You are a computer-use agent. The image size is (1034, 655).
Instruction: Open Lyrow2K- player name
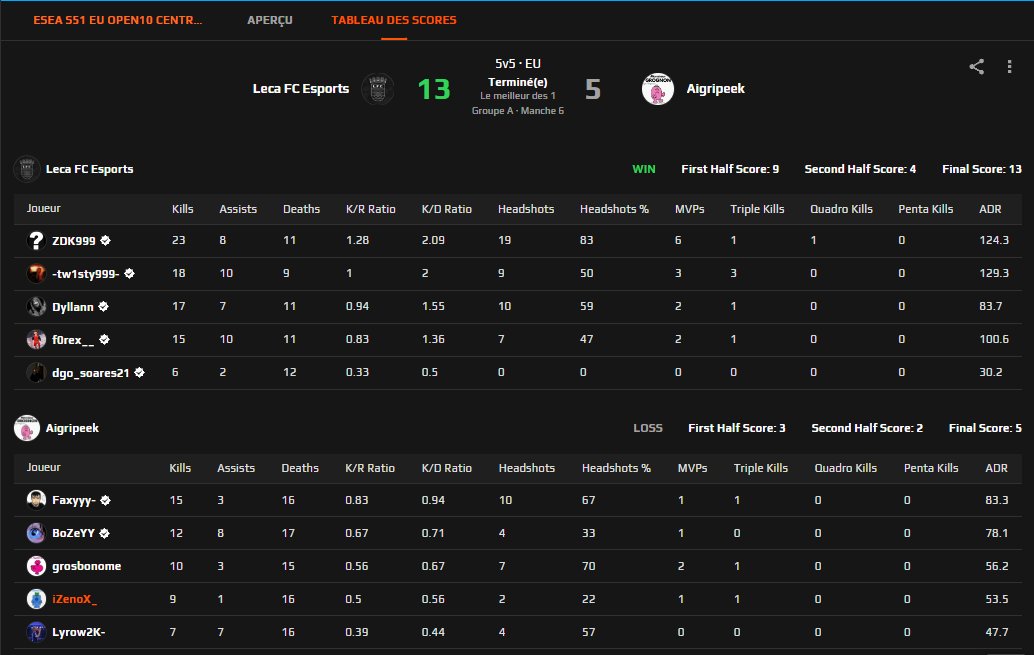click(x=78, y=632)
